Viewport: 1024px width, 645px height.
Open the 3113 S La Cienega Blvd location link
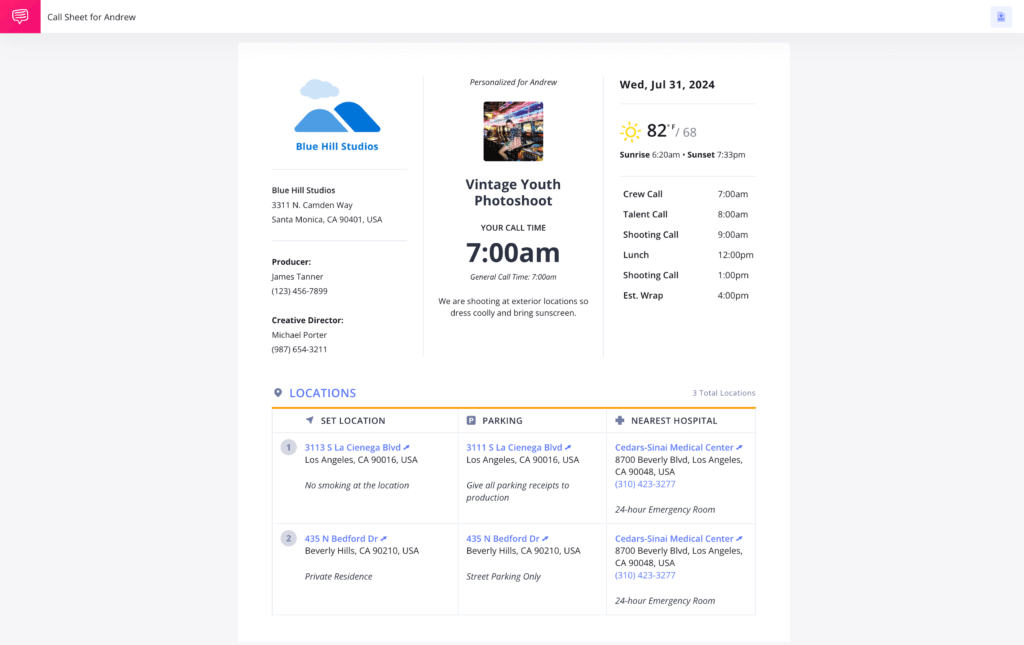352,447
